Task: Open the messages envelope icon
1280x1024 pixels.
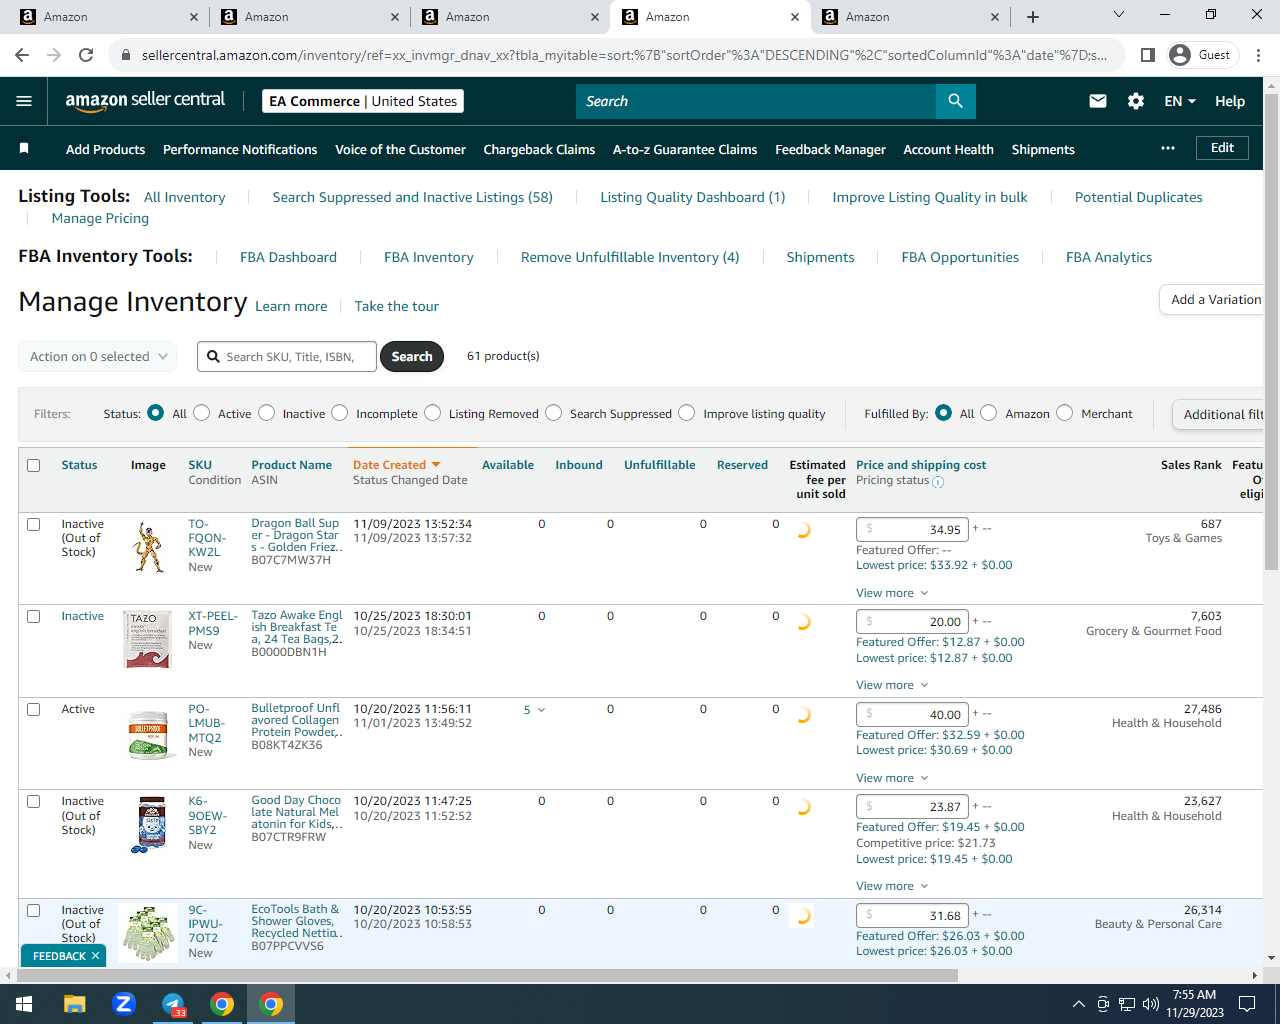Action: click(1098, 101)
